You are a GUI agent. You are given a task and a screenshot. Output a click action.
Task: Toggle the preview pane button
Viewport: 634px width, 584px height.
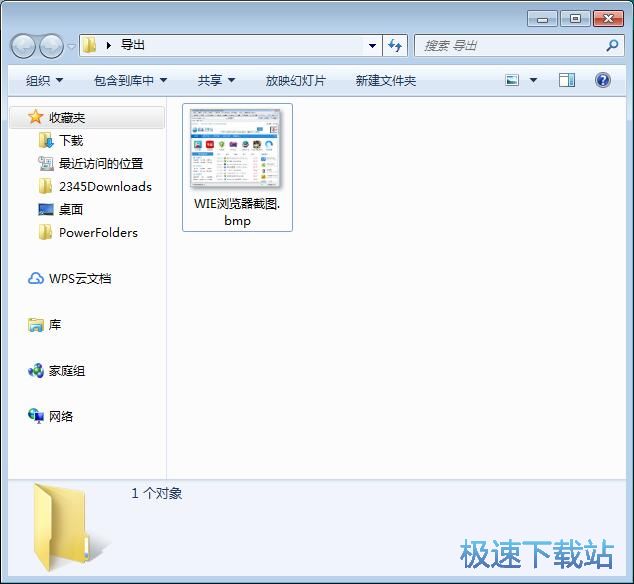pyautogui.click(x=567, y=80)
